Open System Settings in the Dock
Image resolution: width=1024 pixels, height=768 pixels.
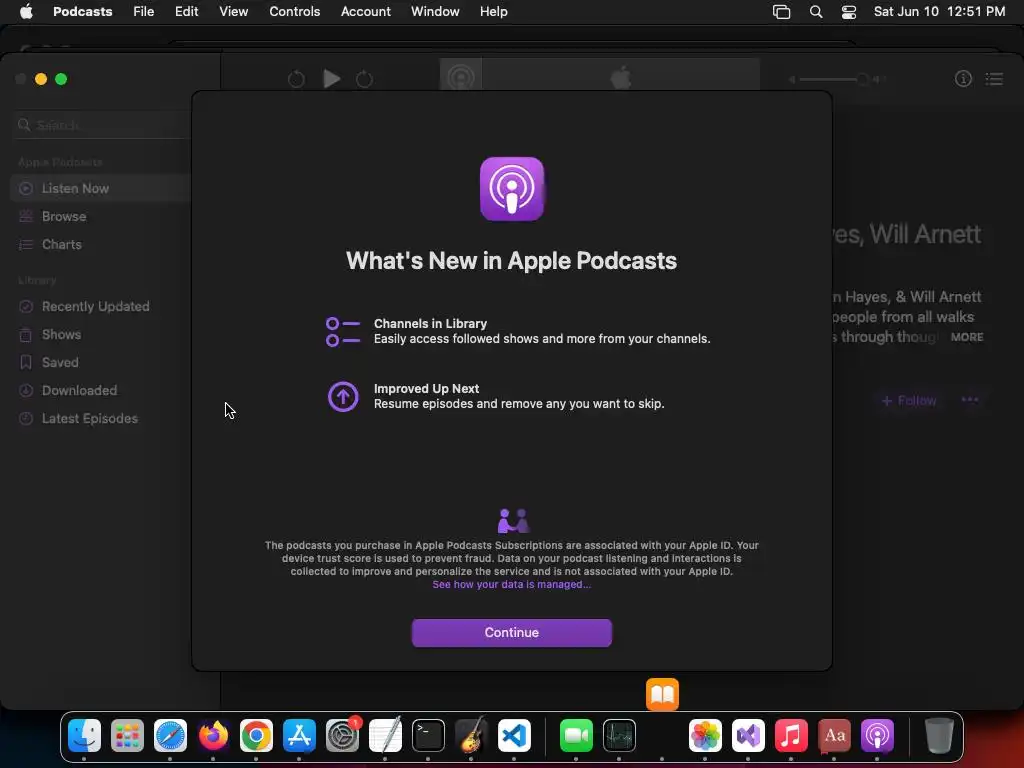point(342,736)
